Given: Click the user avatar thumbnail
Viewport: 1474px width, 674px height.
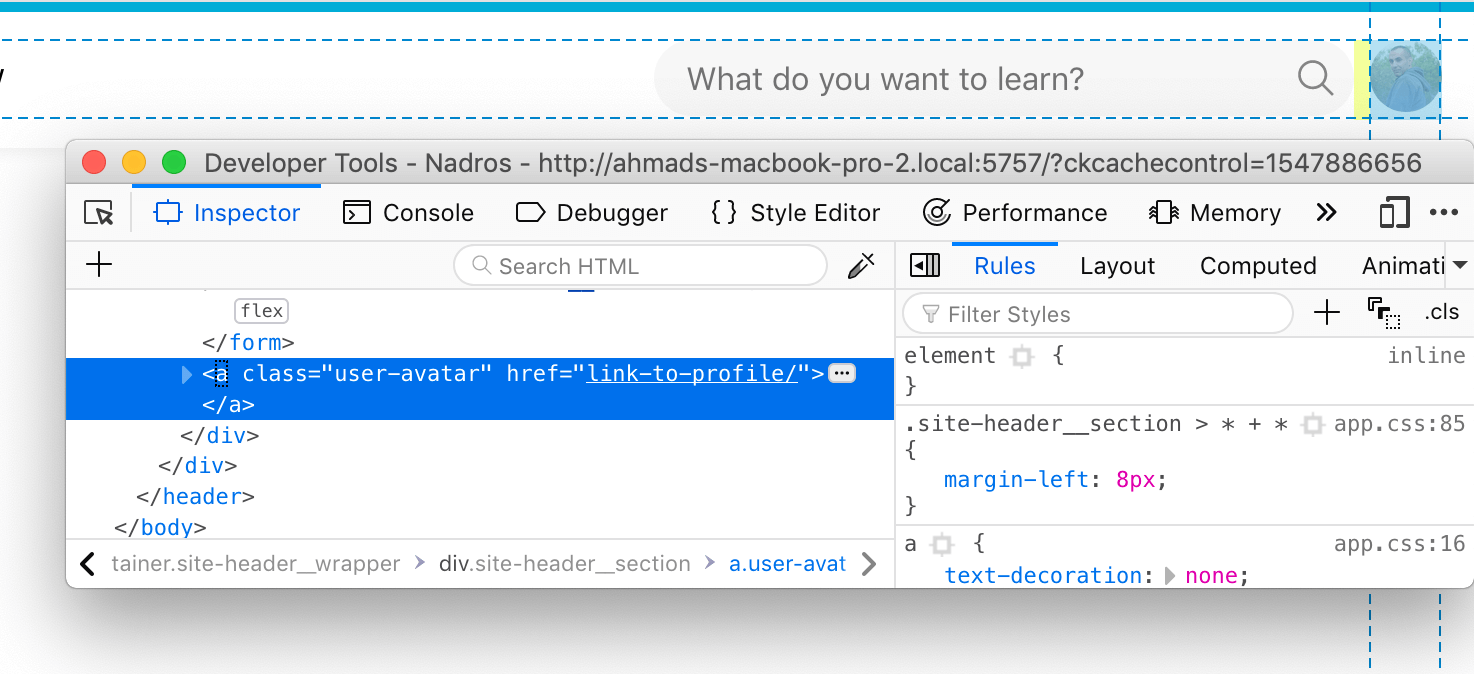Looking at the screenshot, I should coord(1405,78).
